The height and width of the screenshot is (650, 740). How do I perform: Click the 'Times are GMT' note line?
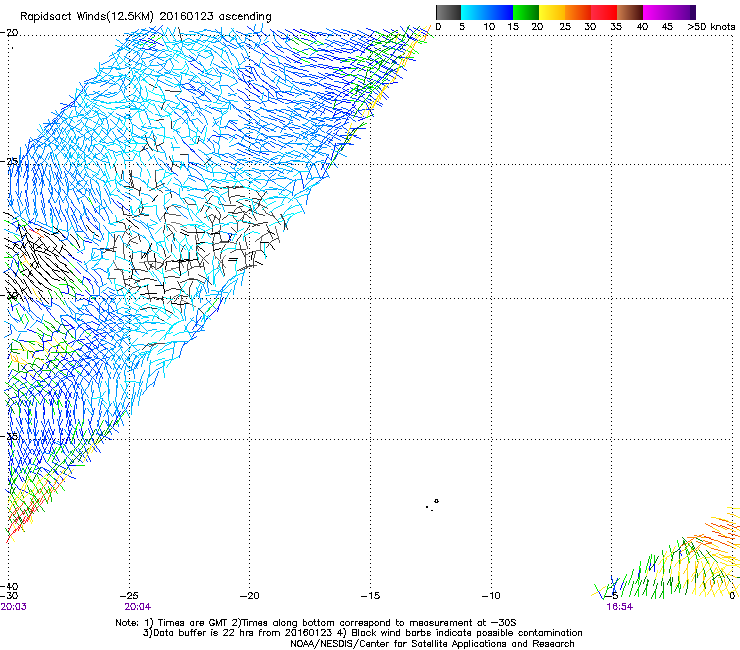[316, 623]
